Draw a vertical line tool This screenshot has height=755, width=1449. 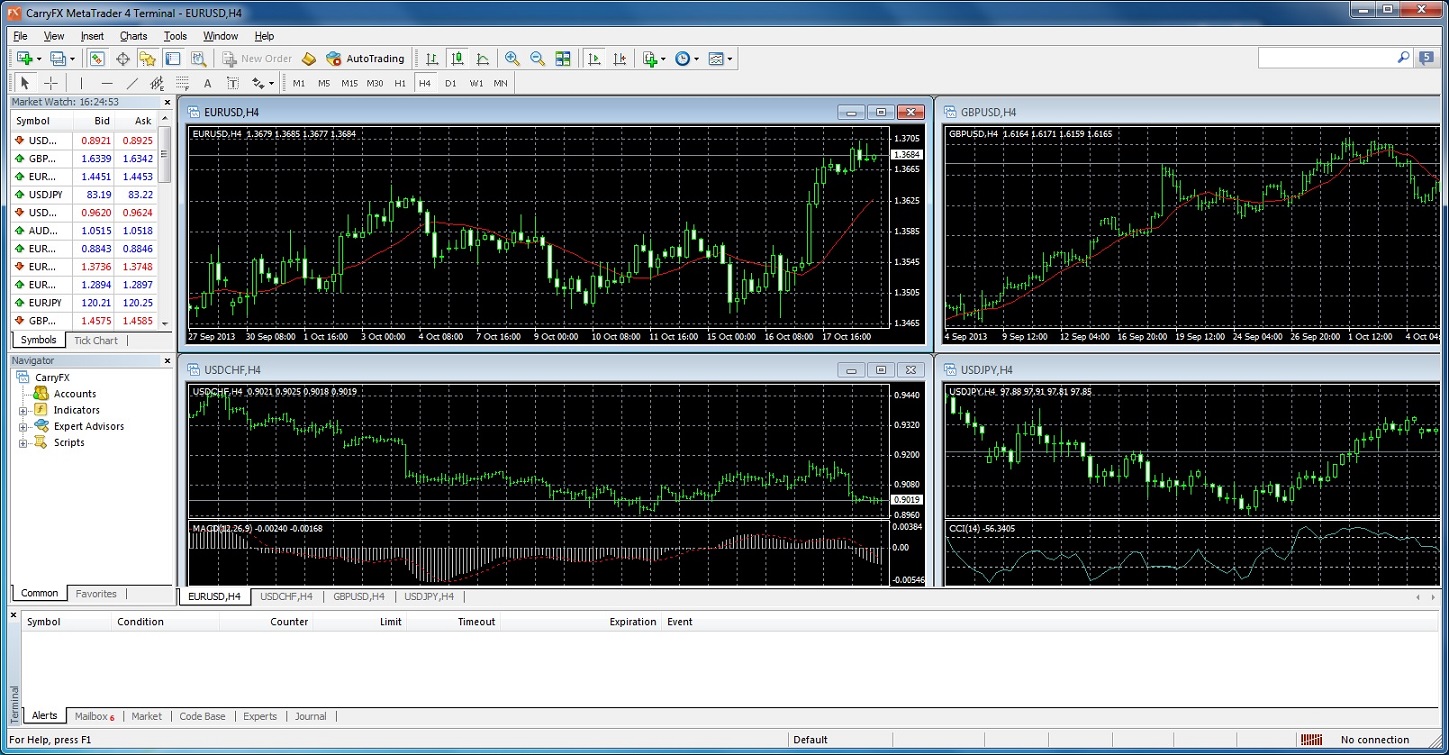[x=82, y=83]
